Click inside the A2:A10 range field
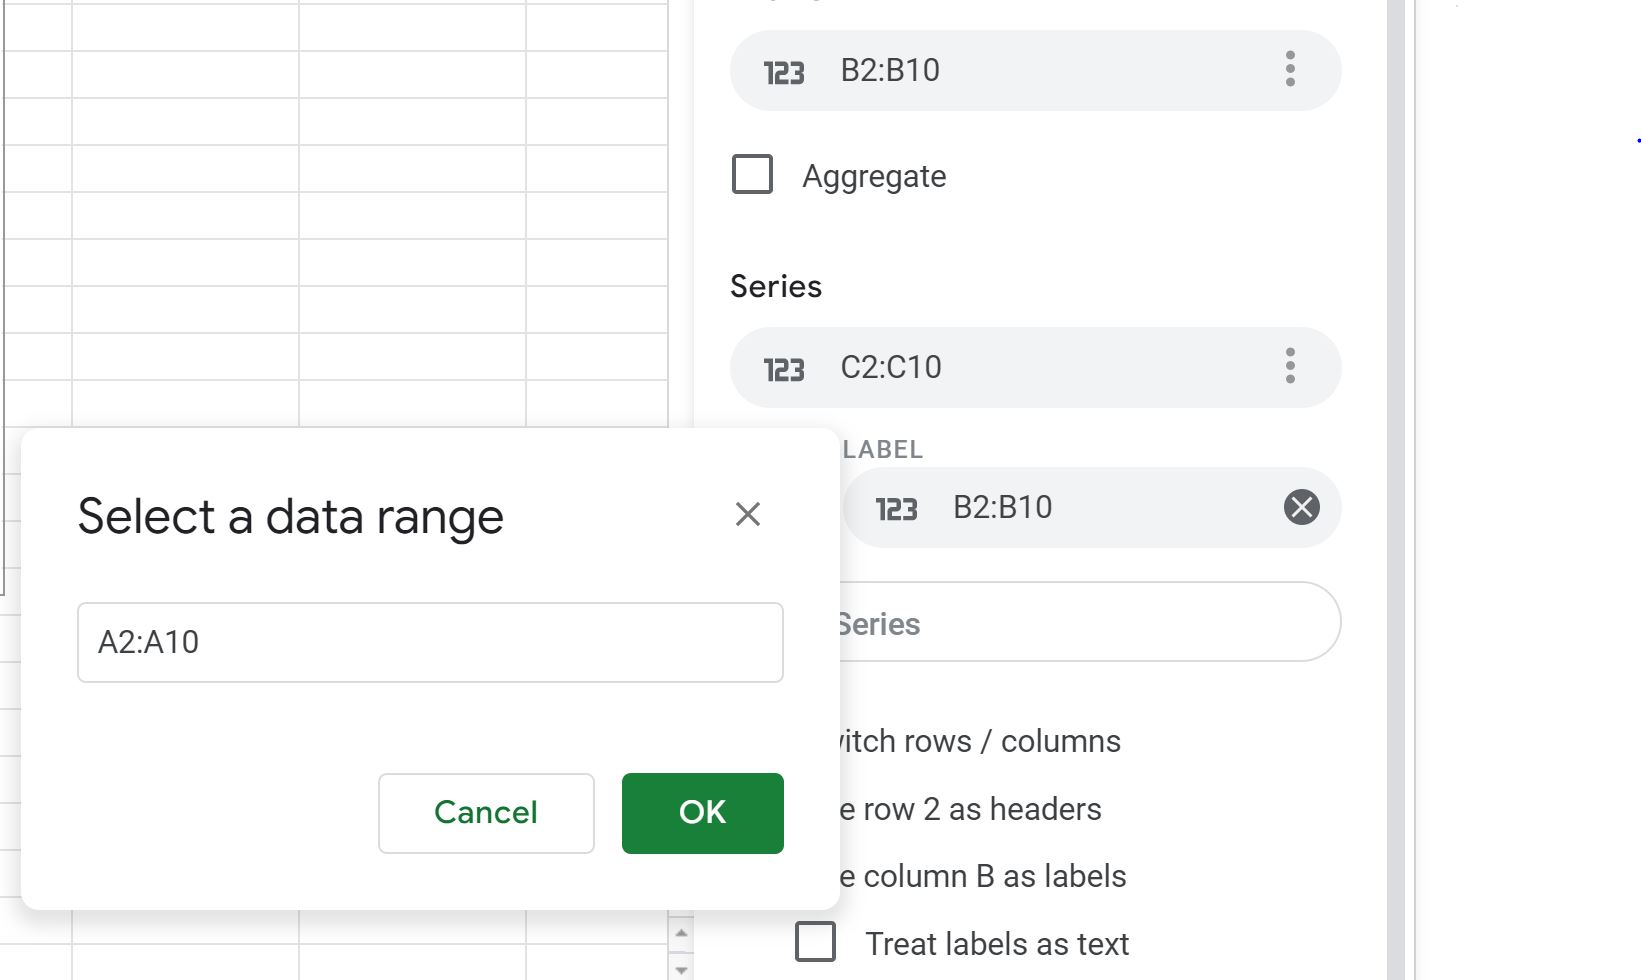The height and width of the screenshot is (980, 1641). pos(430,642)
